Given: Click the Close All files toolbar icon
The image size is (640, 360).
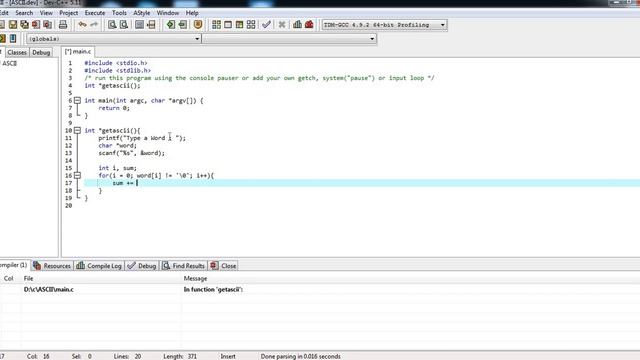Looking at the screenshot, I should click(47, 24).
